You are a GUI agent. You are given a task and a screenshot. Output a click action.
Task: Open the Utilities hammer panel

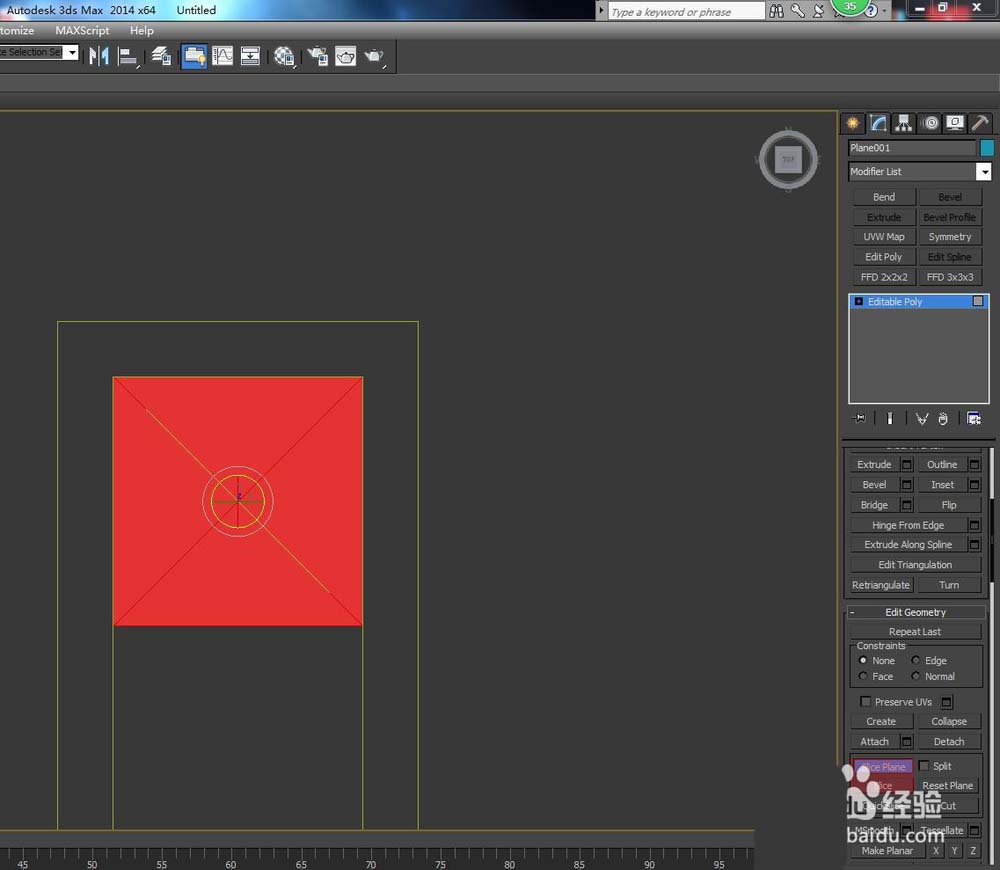(980, 123)
